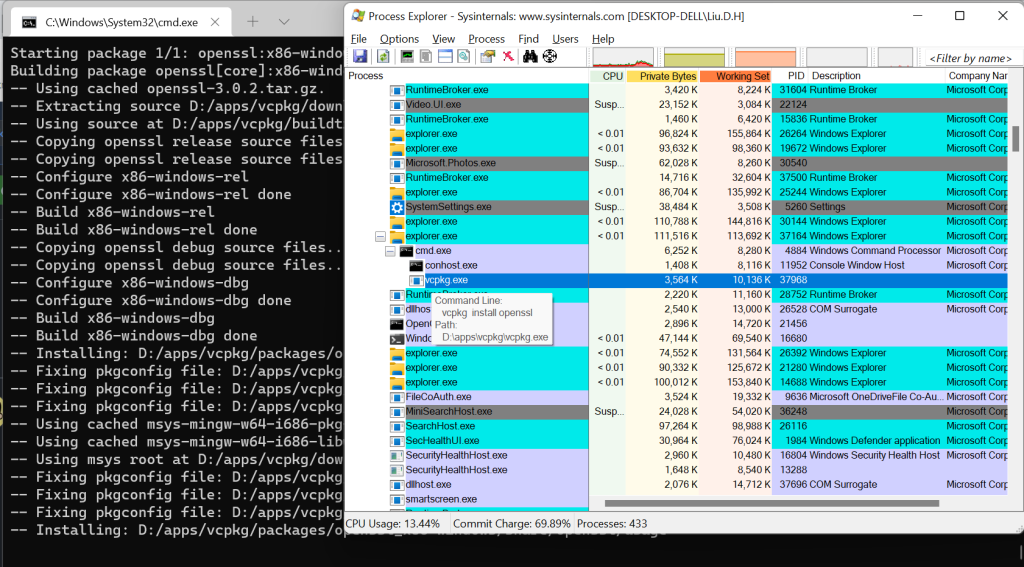Viewport: 1024px width, 567px height.
Task: Click the yellow commit history mini graph
Action: pos(694,57)
